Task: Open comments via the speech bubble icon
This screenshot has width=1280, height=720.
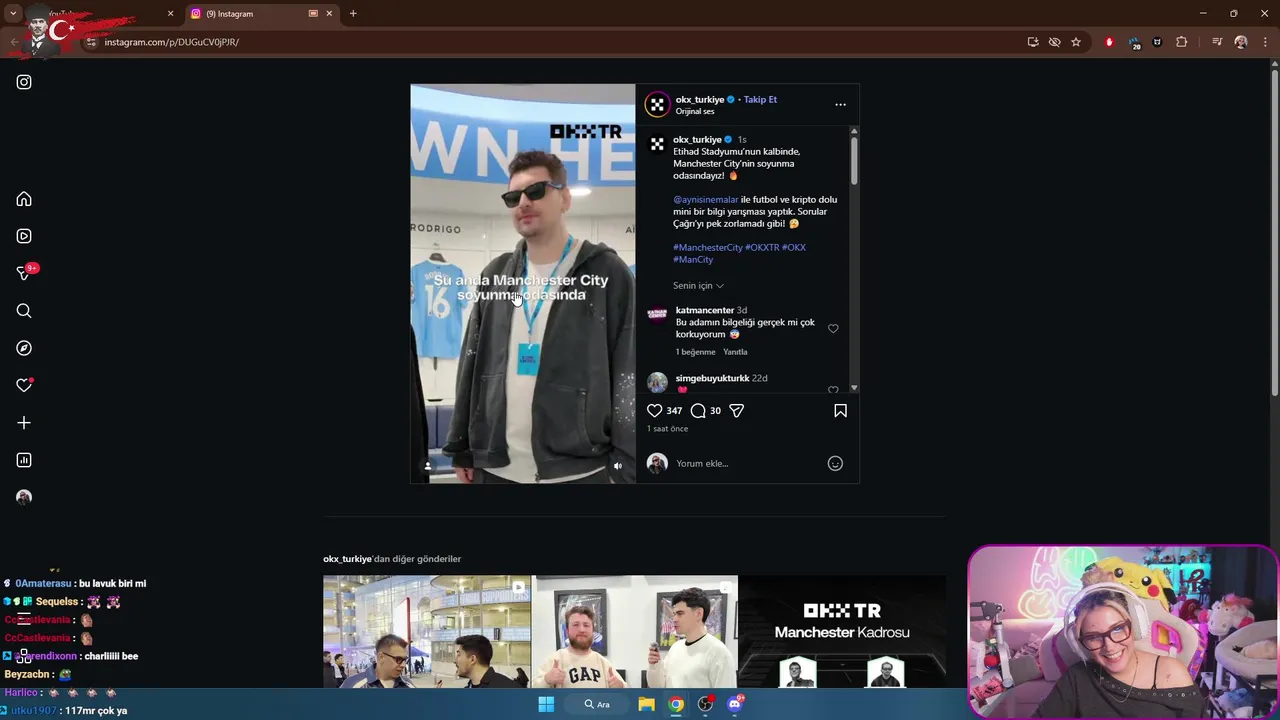Action: coord(698,411)
